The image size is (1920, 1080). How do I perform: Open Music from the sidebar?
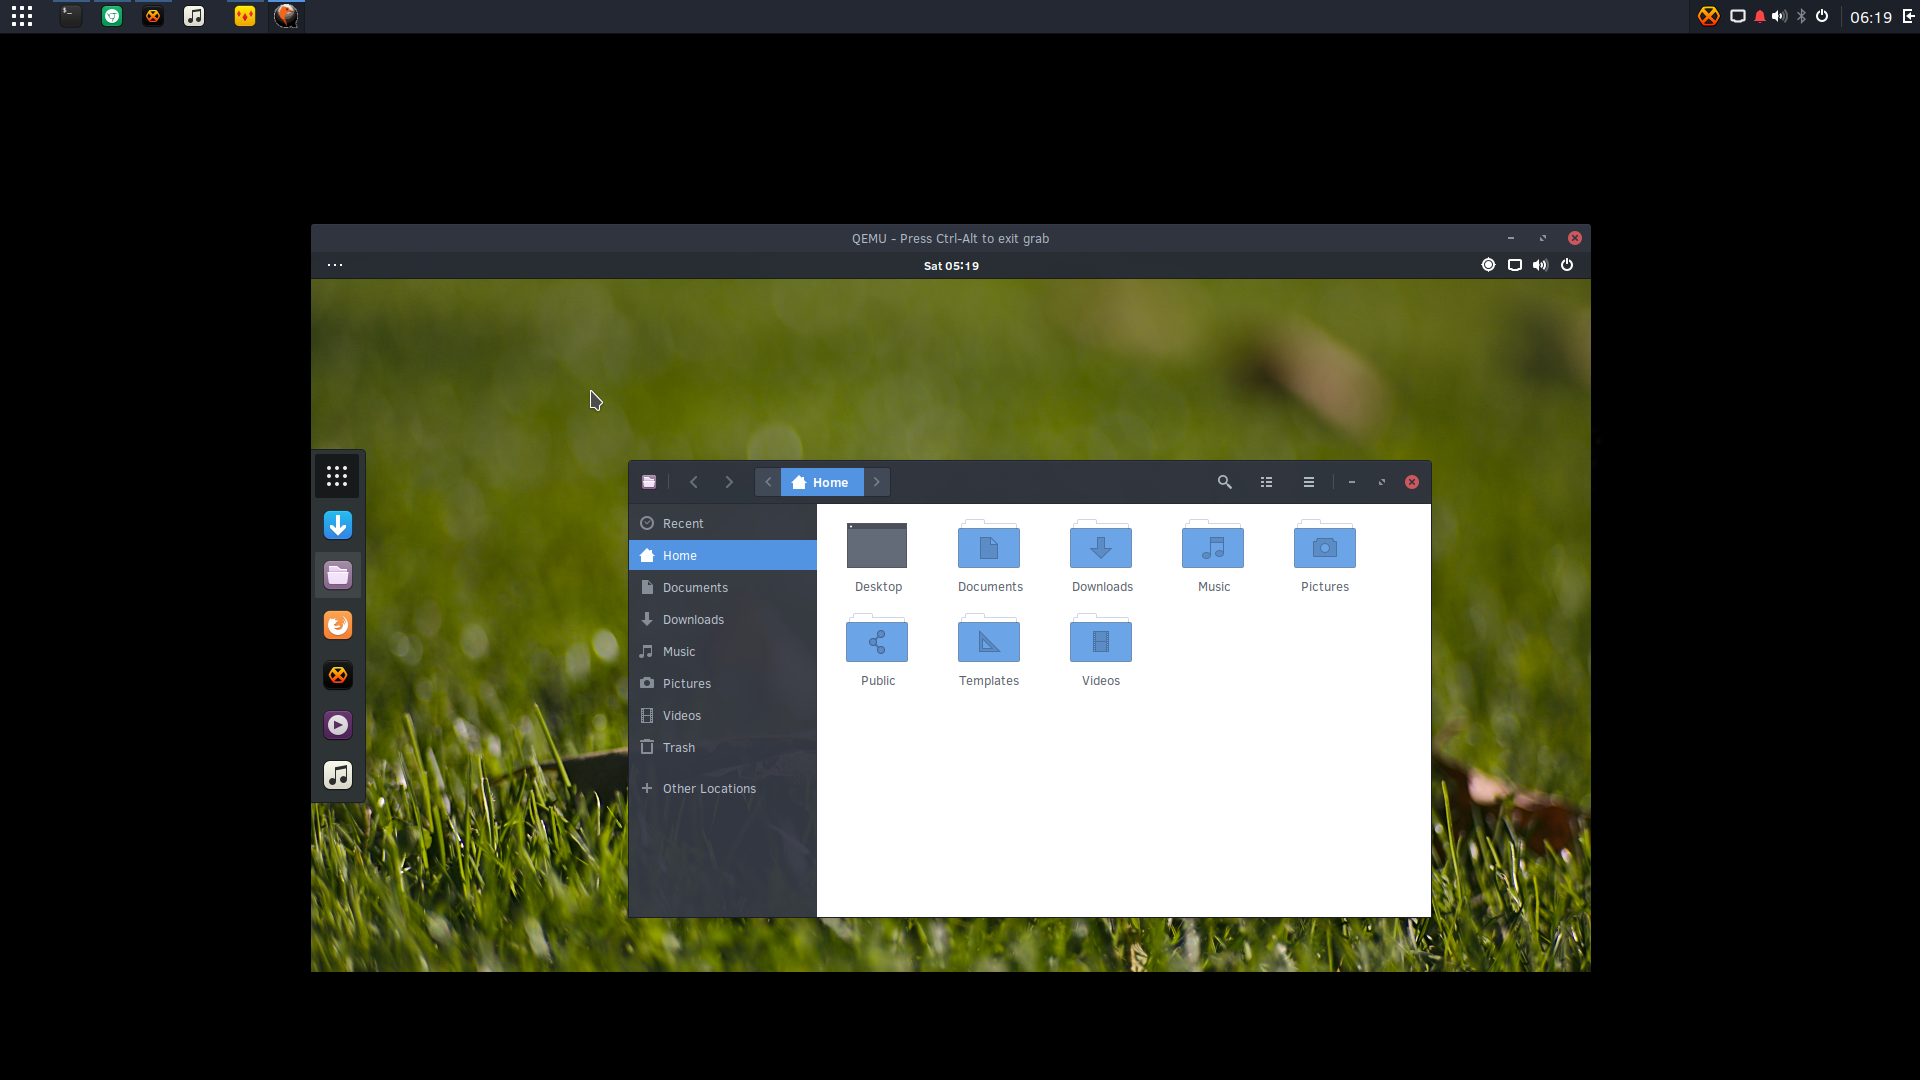click(x=723, y=652)
